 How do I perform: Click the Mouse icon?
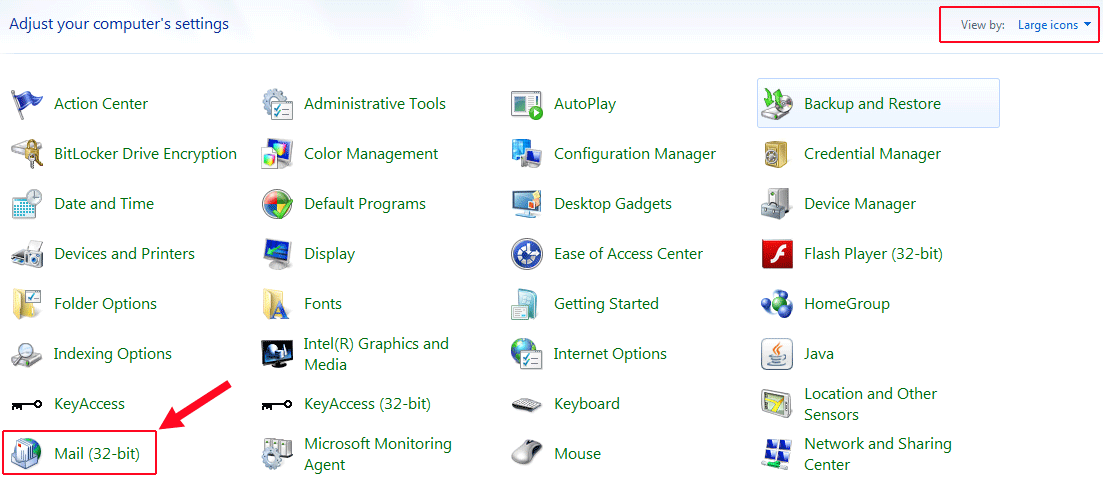(528, 454)
